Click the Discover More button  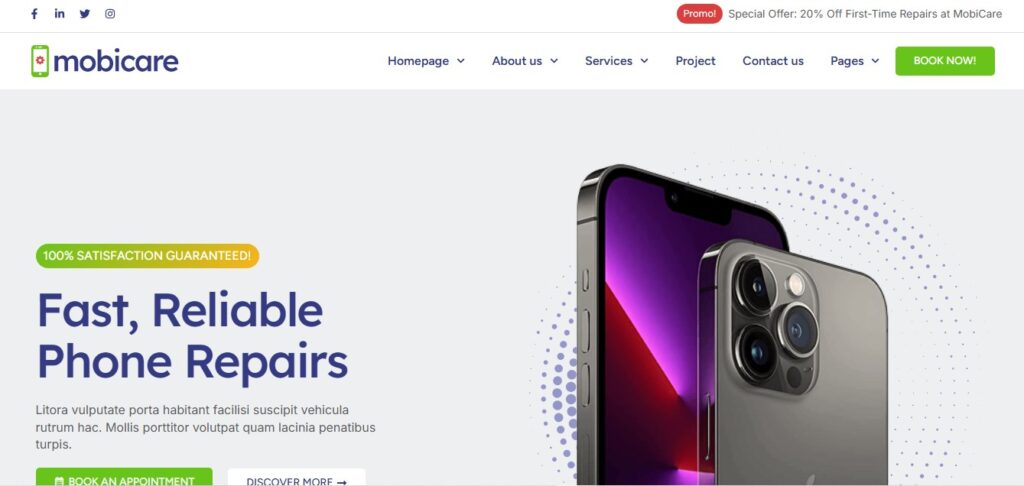tap(296, 478)
